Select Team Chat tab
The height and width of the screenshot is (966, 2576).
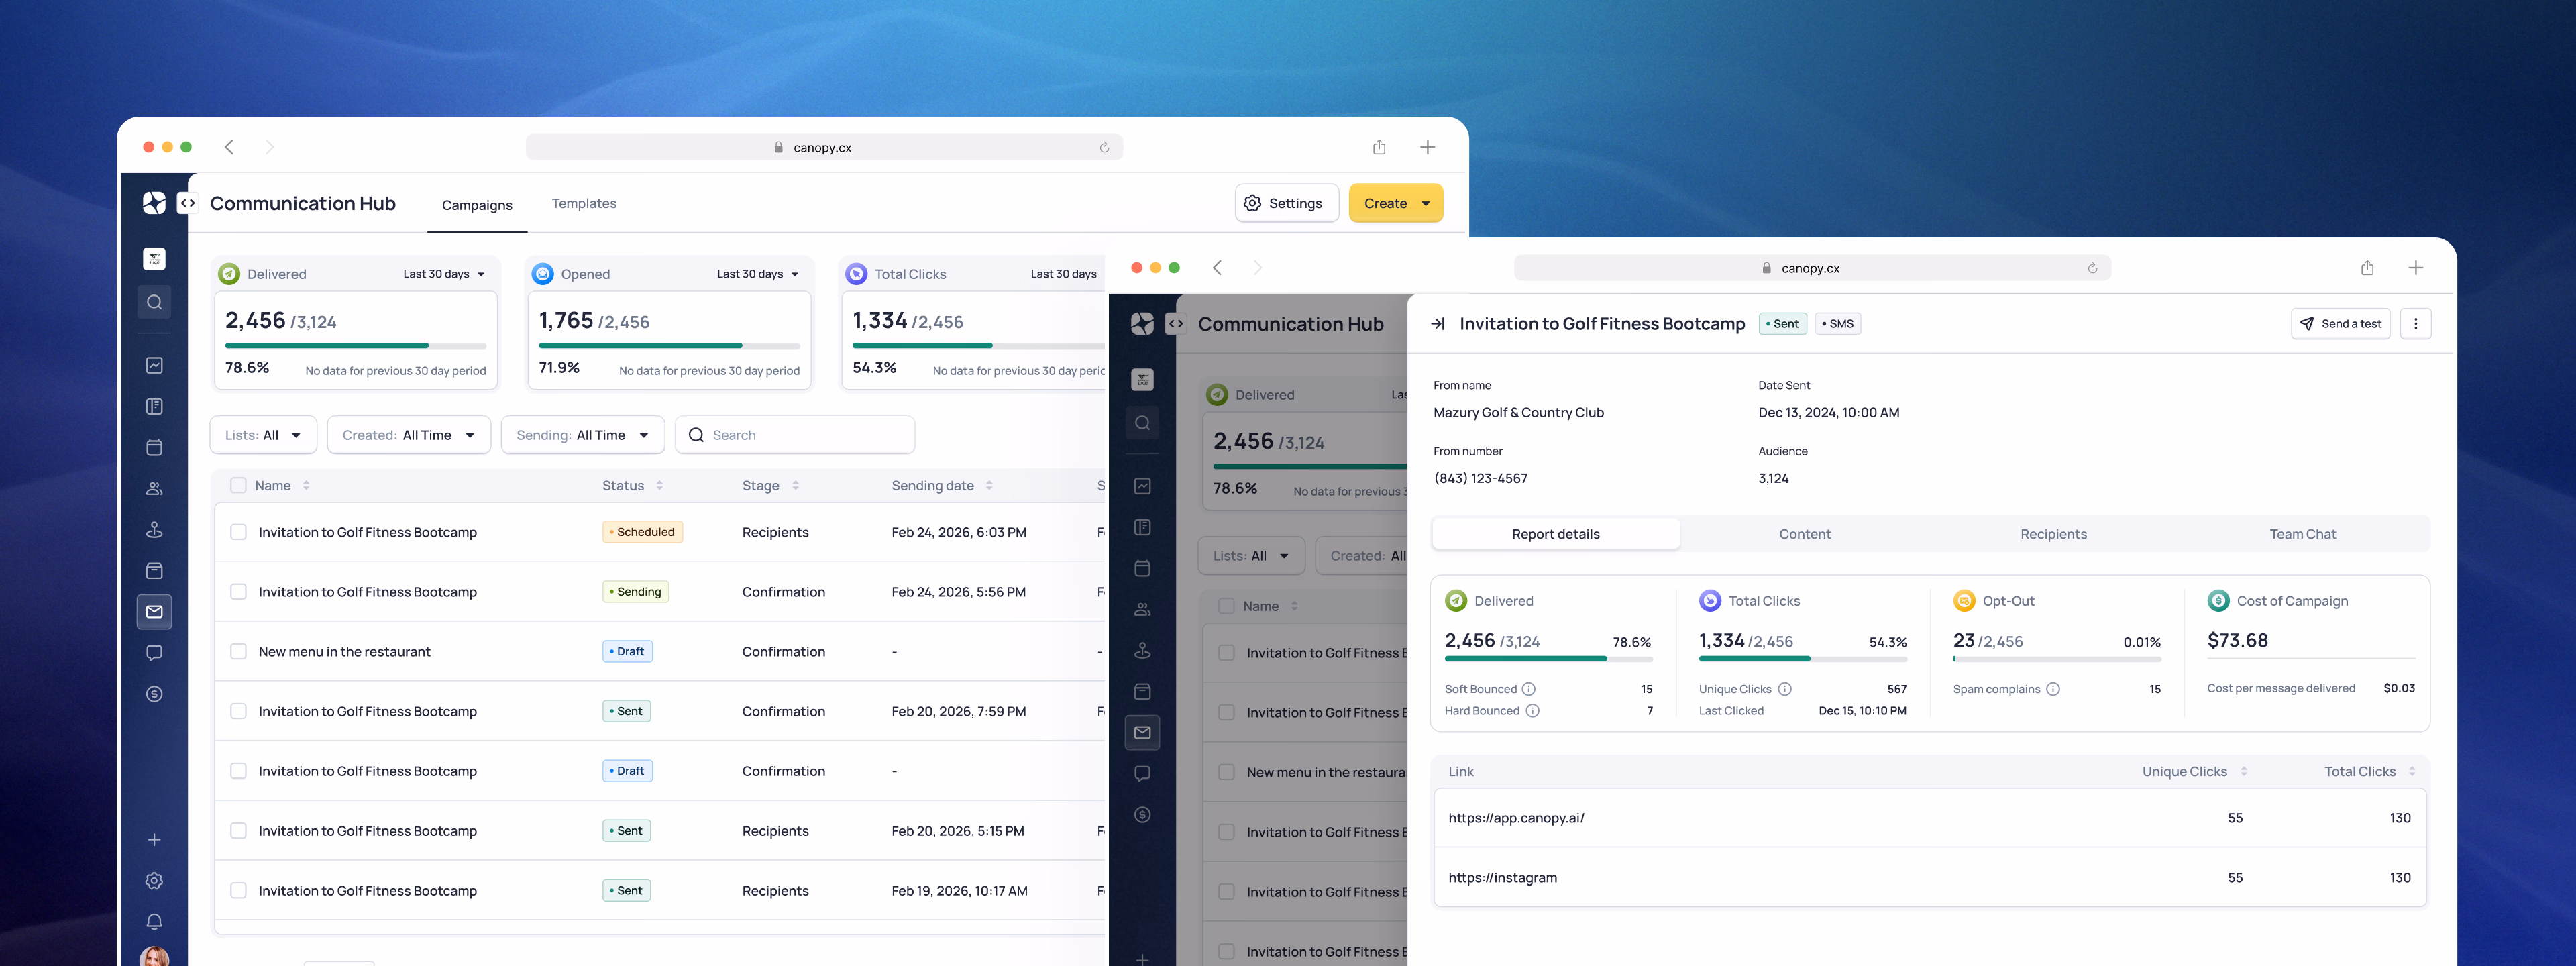2303,534
